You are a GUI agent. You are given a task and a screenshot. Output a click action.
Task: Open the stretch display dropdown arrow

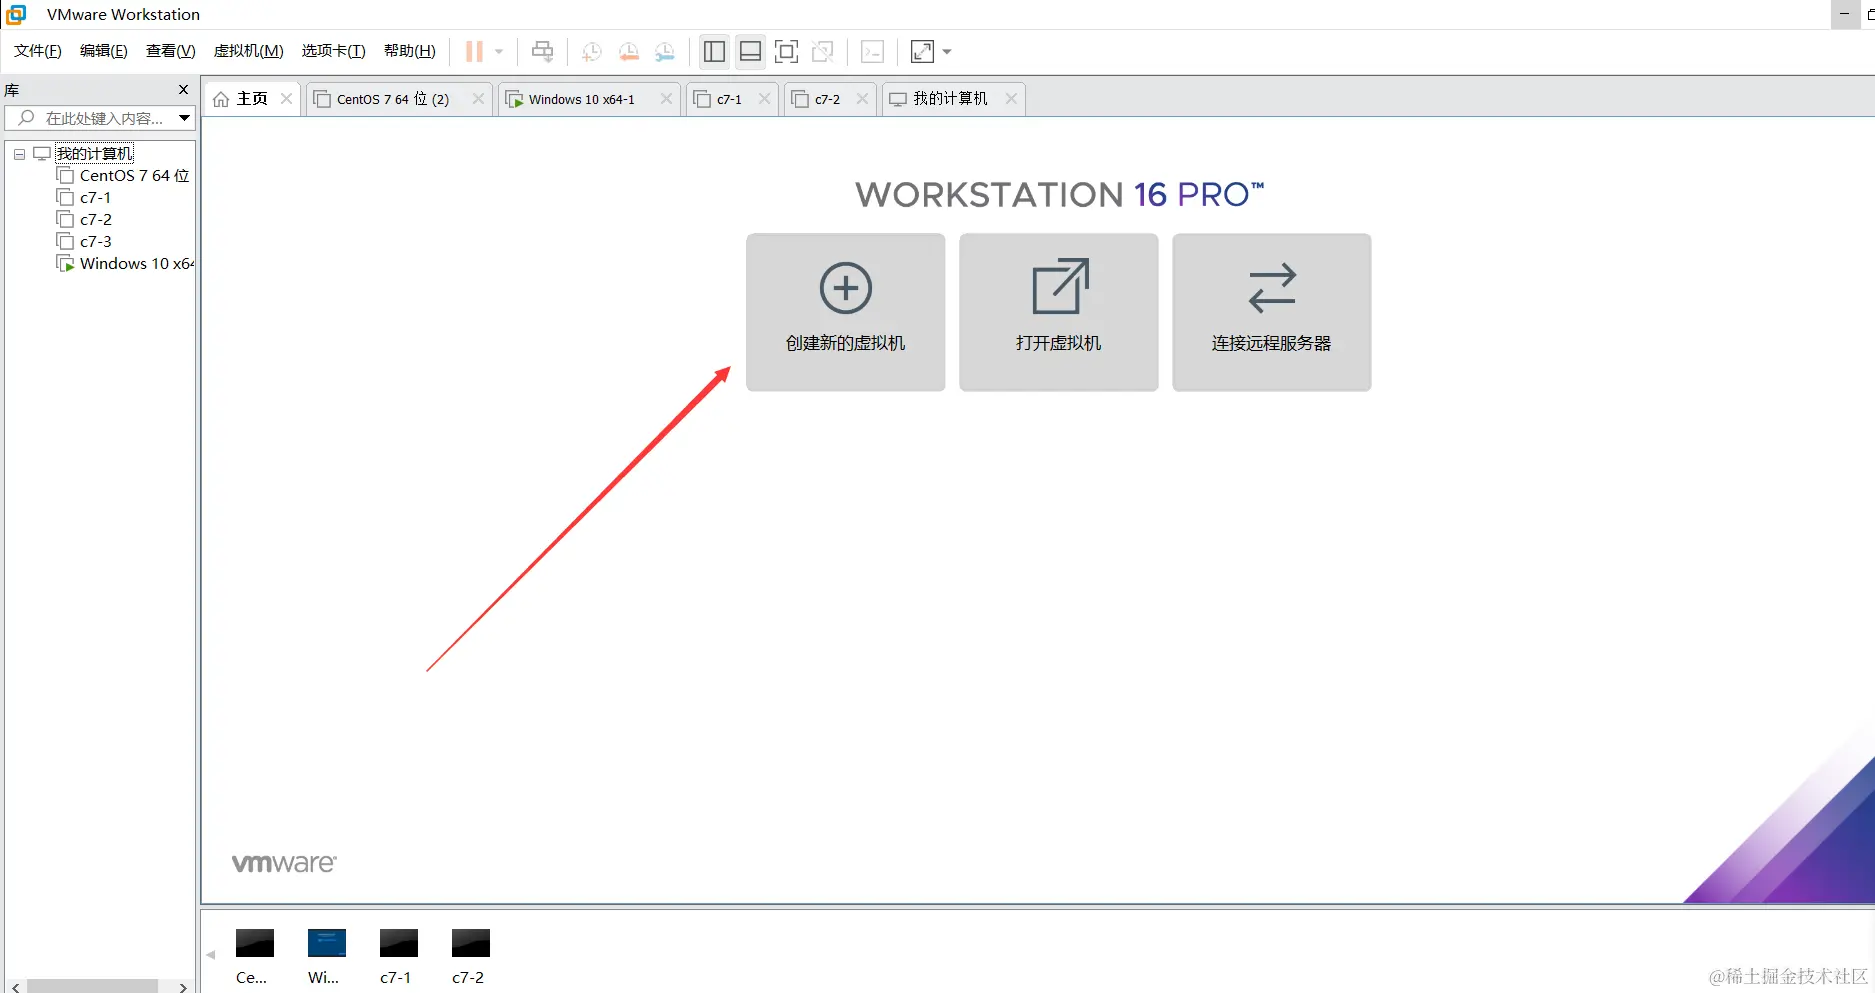pyautogui.click(x=947, y=51)
